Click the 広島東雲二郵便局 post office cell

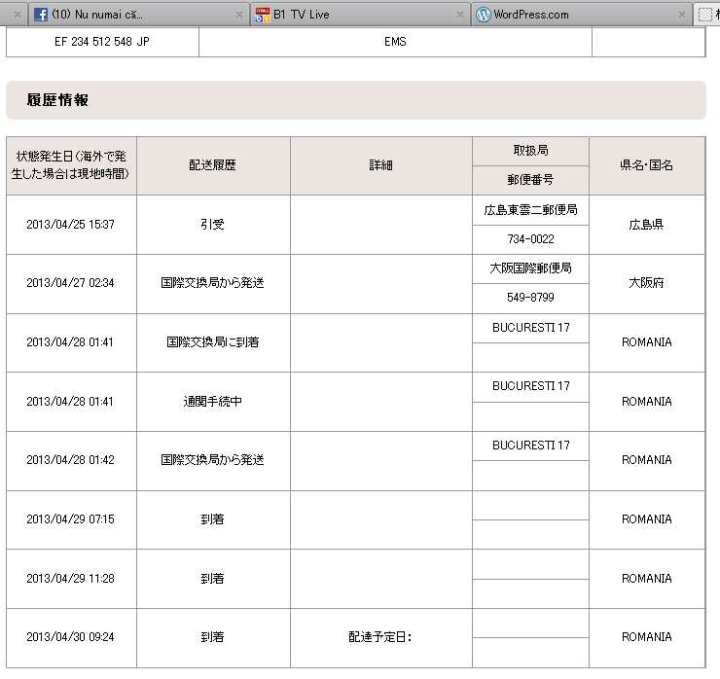(530, 210)
